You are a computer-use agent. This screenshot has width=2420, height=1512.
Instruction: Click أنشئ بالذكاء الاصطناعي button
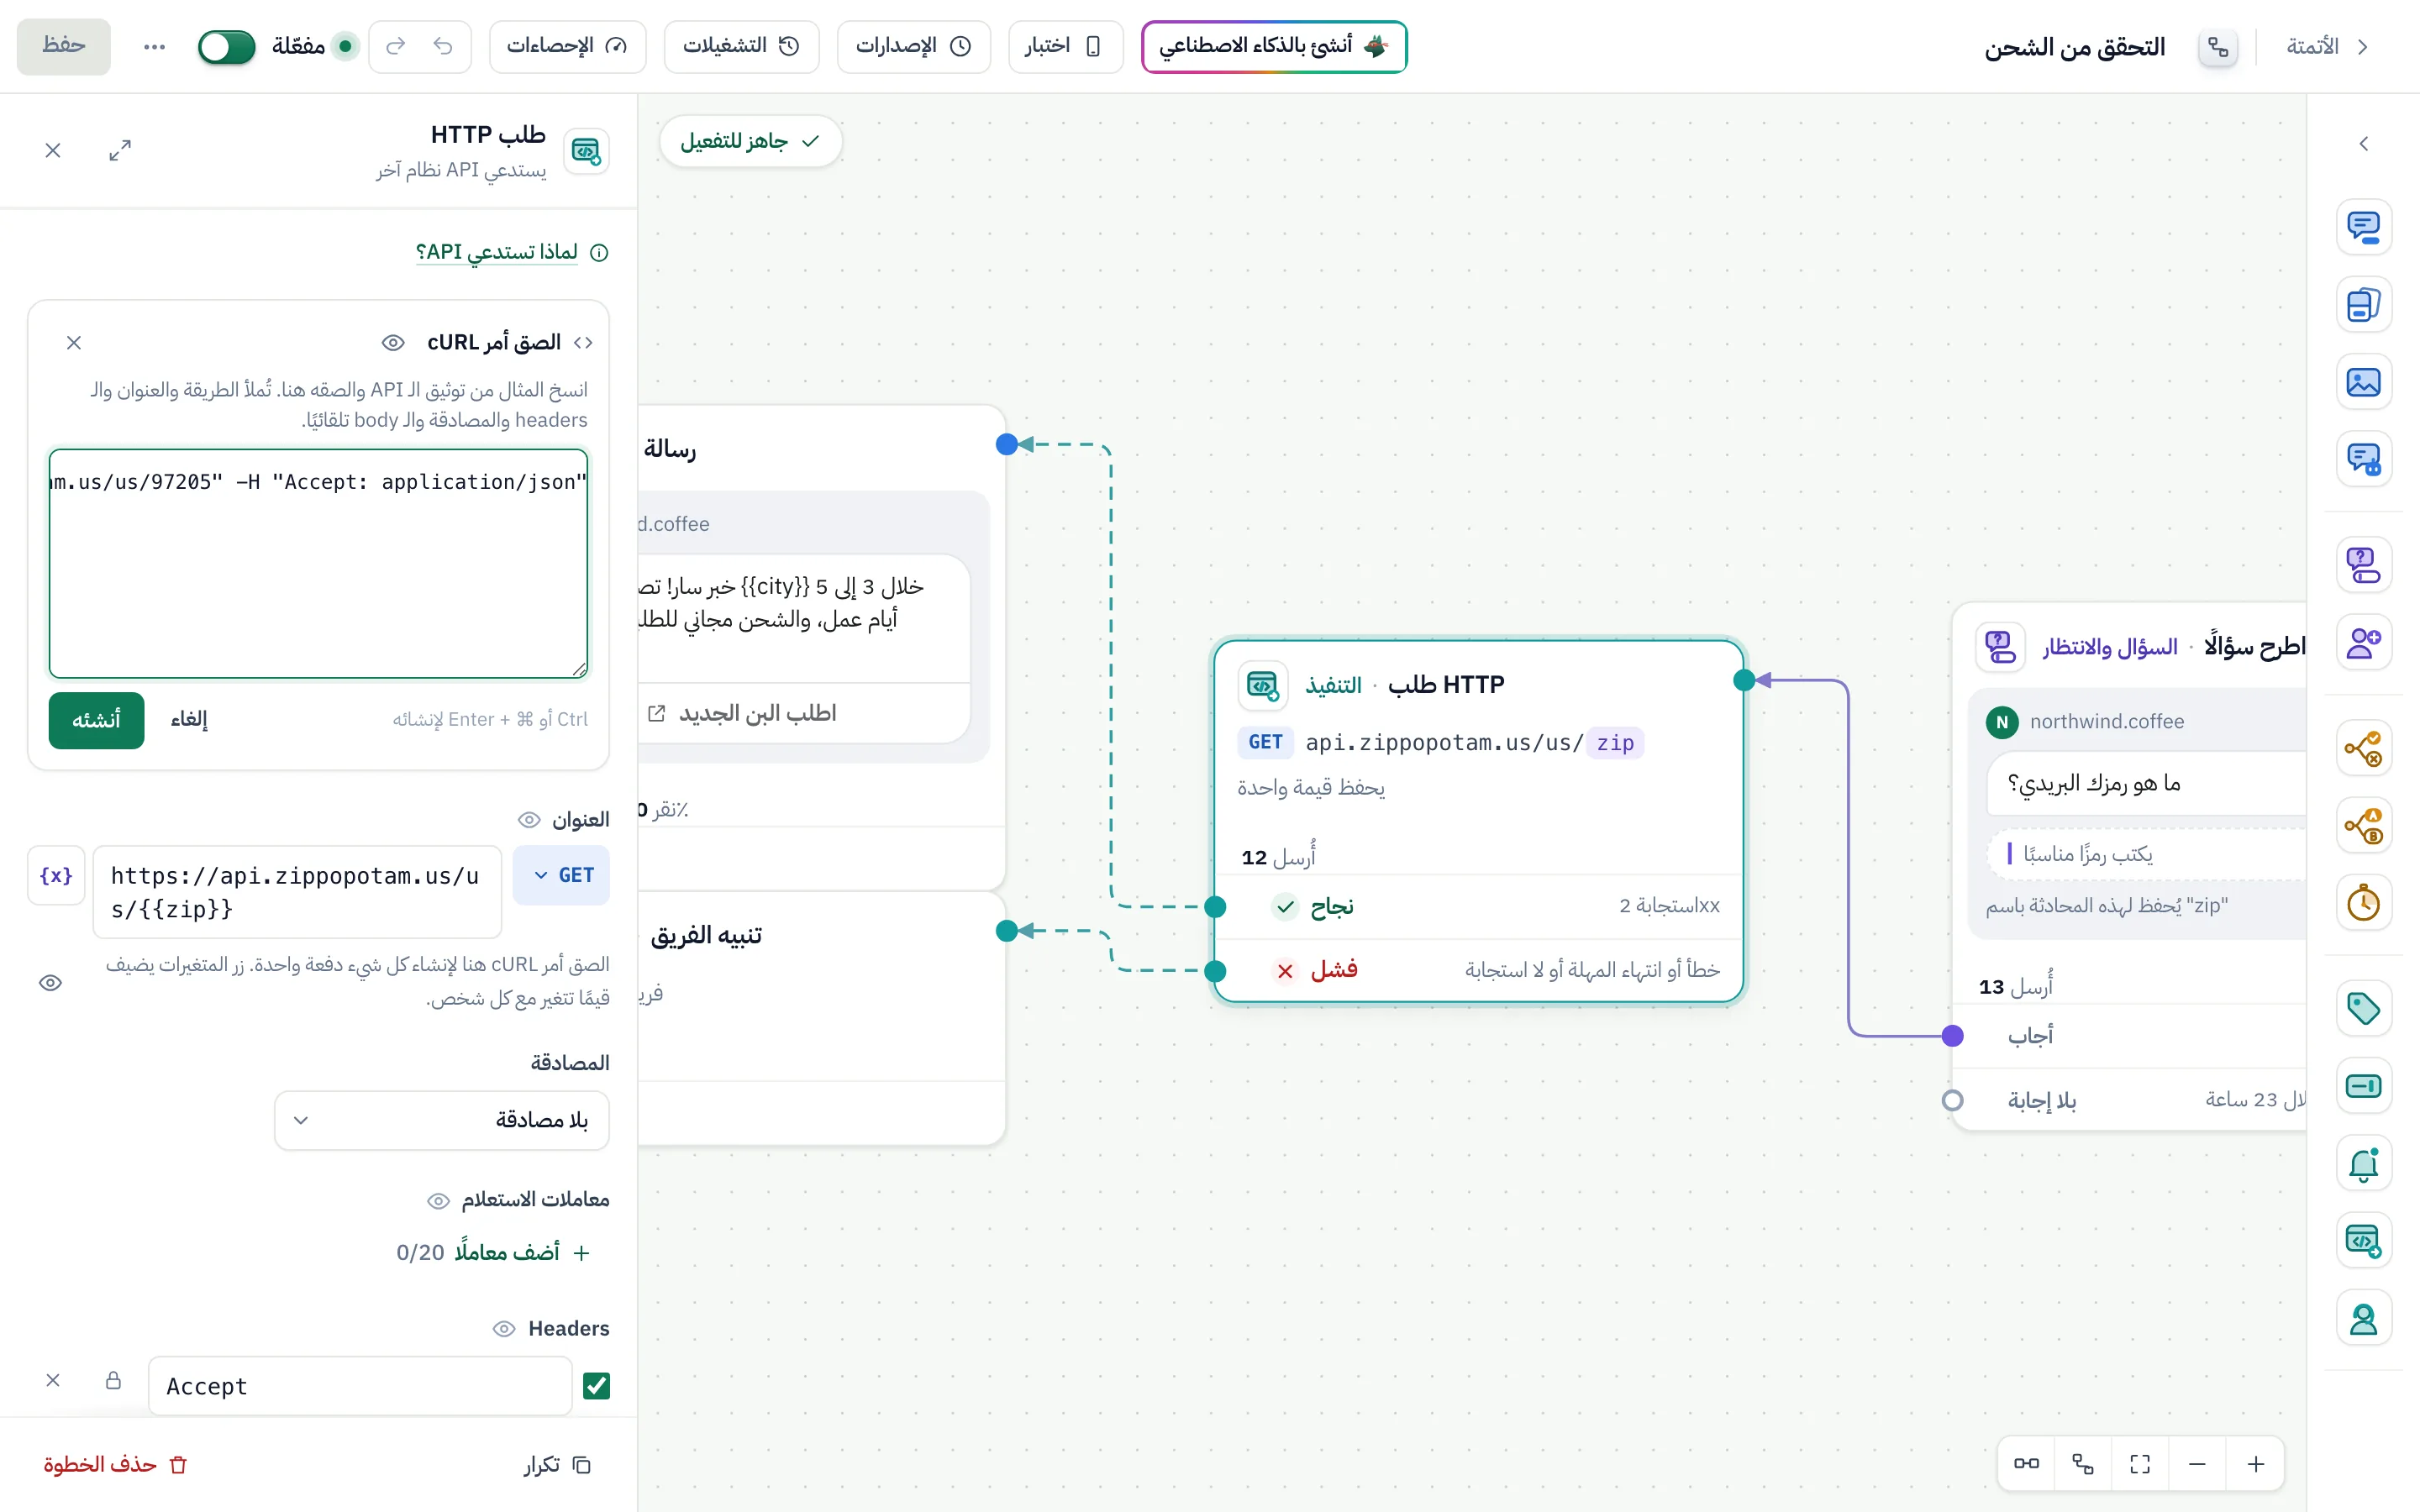tap(1274, 46)
